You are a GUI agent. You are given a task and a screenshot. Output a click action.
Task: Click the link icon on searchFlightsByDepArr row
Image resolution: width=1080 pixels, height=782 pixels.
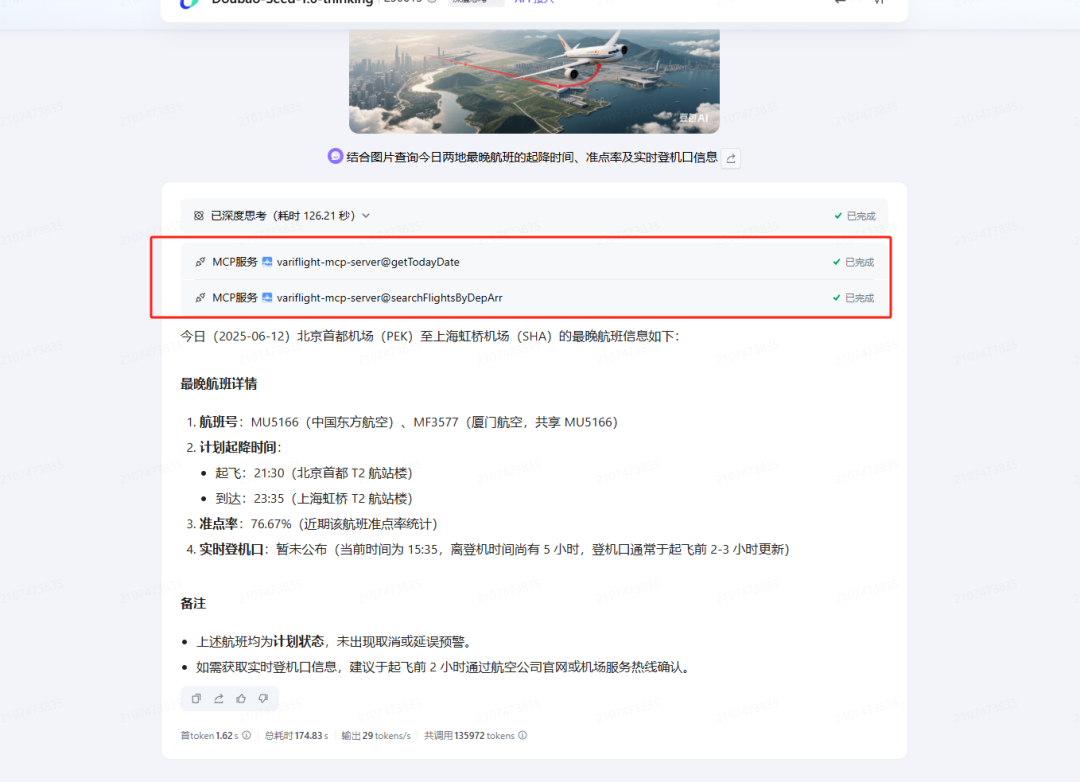(x=200, y=298)
